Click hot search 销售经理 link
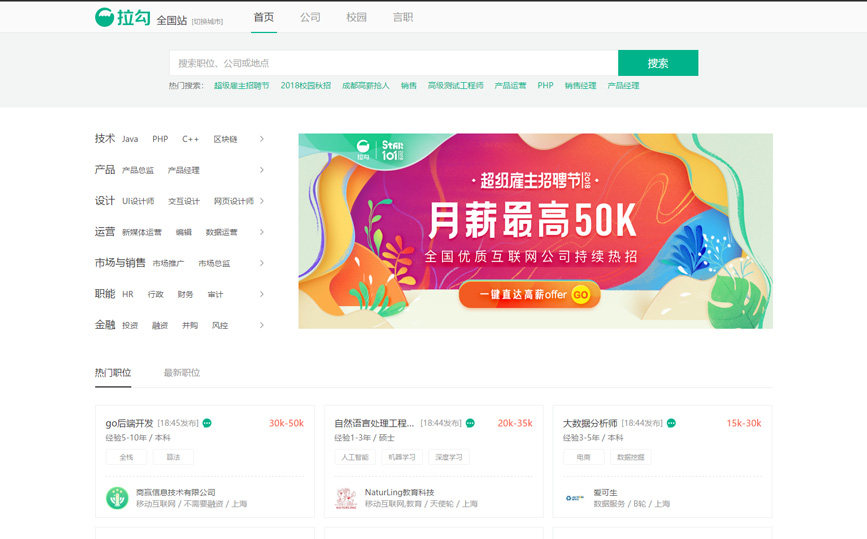Image resolution: width=867 pixels, height=539 pixels. [x=581, y=86]
